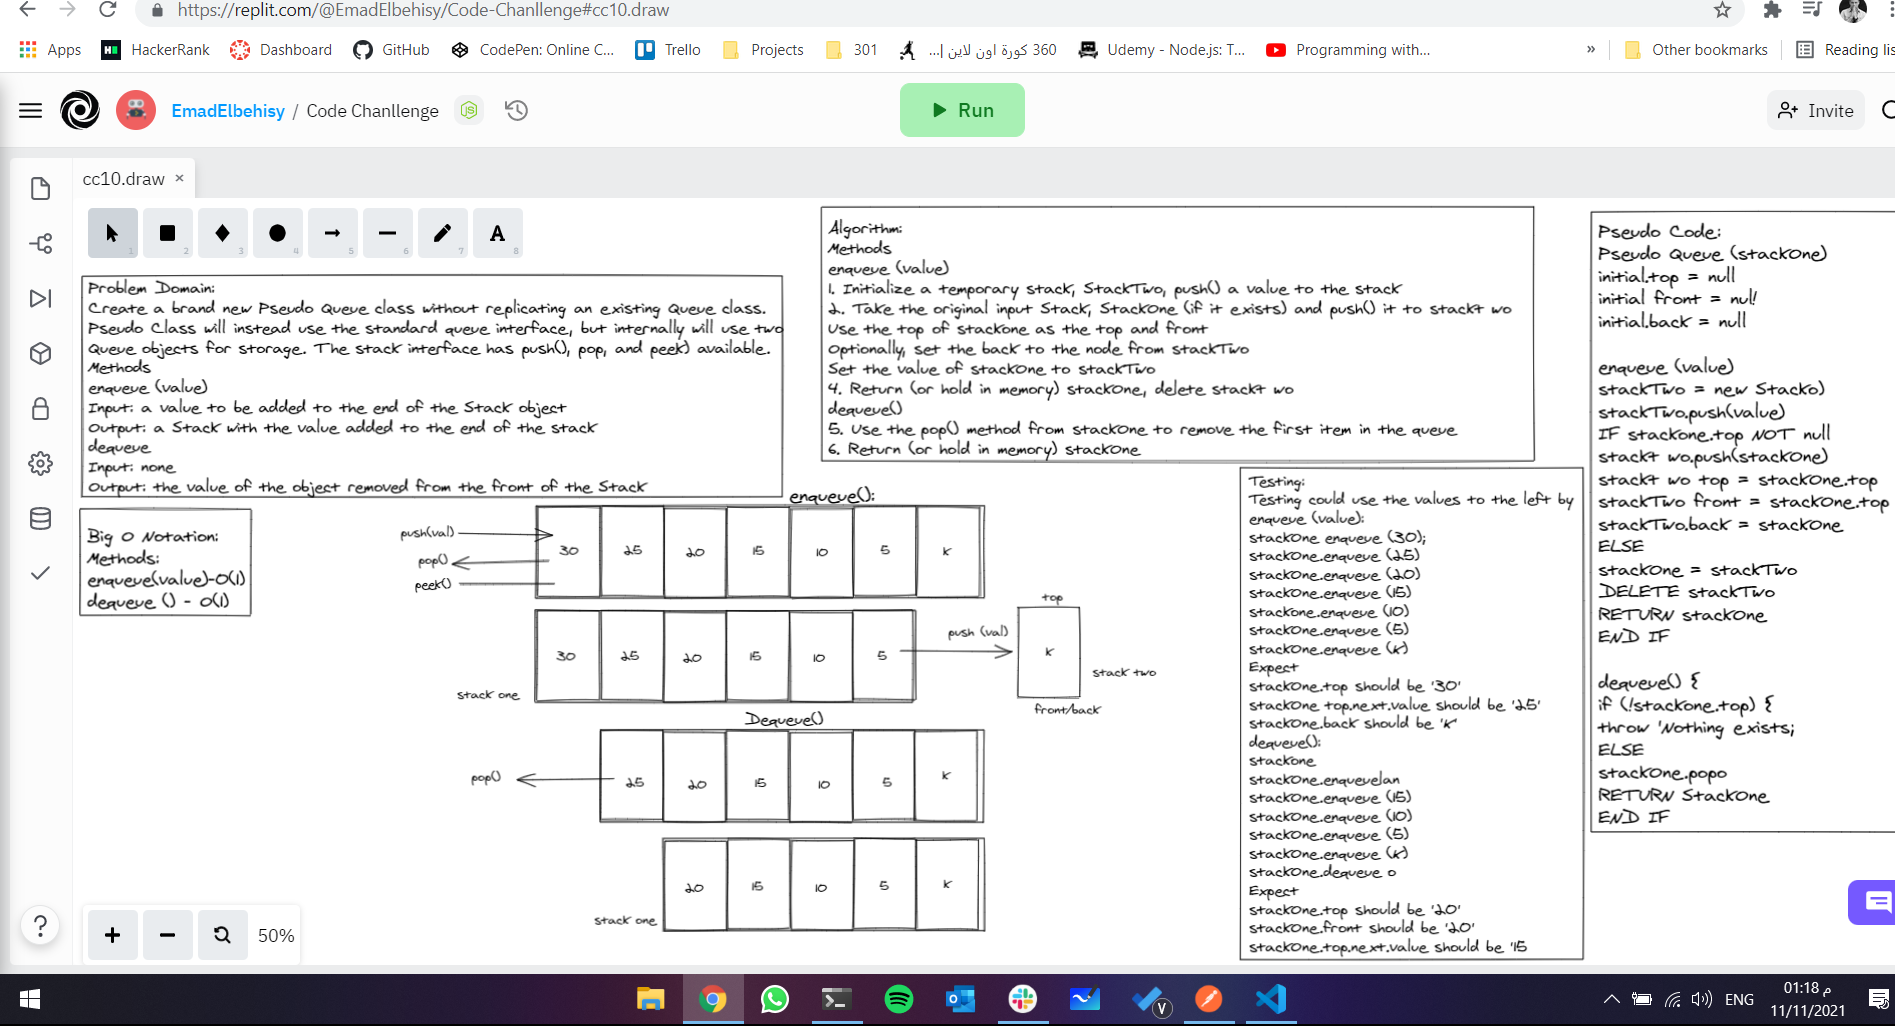Open the Trello bookmark
The width and height of the screenshot is (1895, 1026).
(x=668, y=50)
